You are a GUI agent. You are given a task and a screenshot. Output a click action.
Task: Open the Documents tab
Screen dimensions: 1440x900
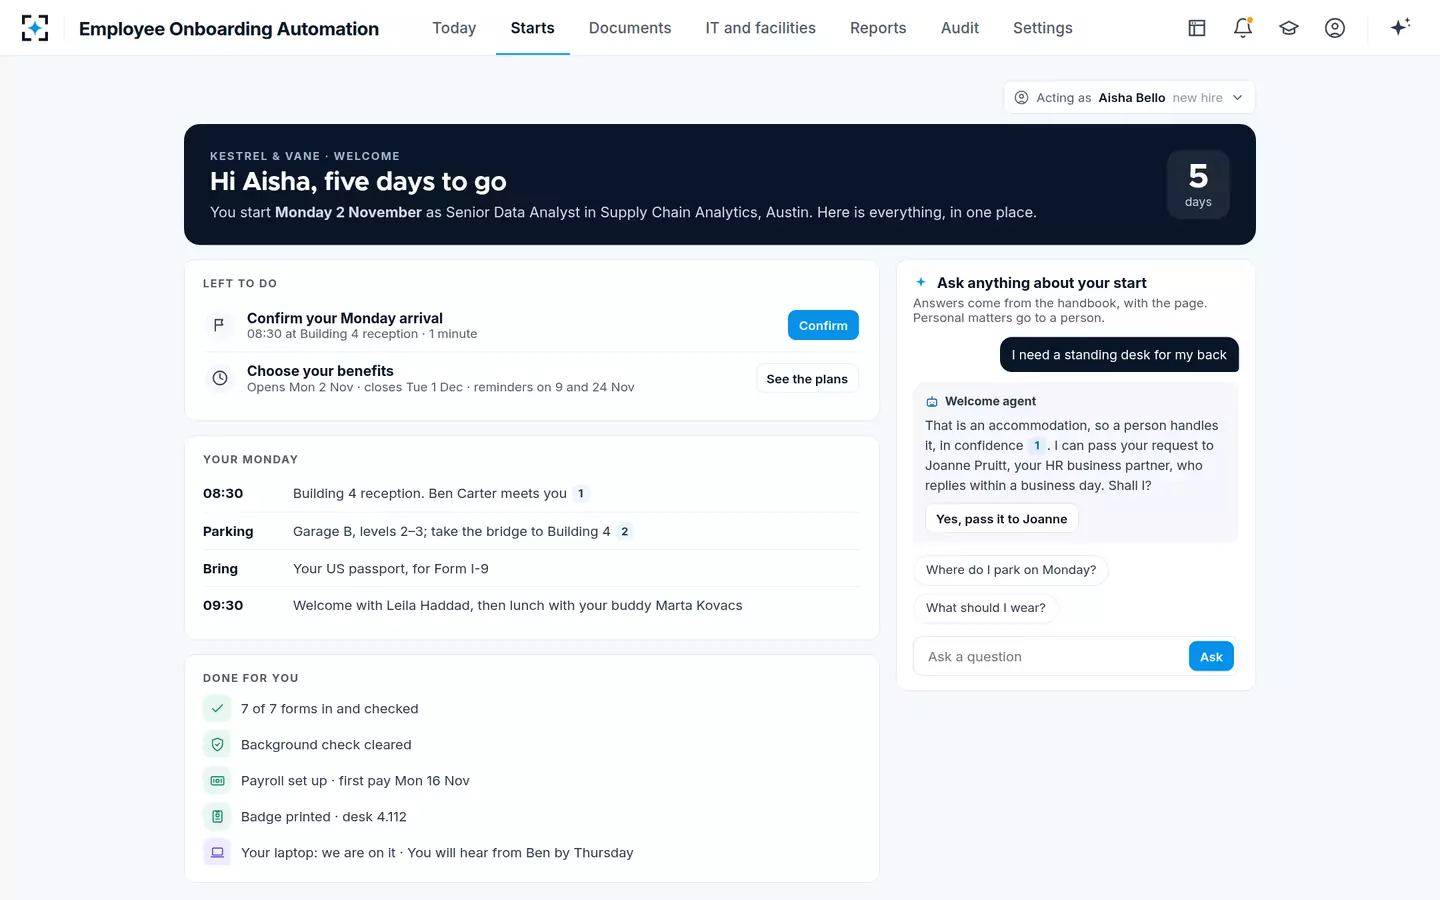(x=630, y=28)
